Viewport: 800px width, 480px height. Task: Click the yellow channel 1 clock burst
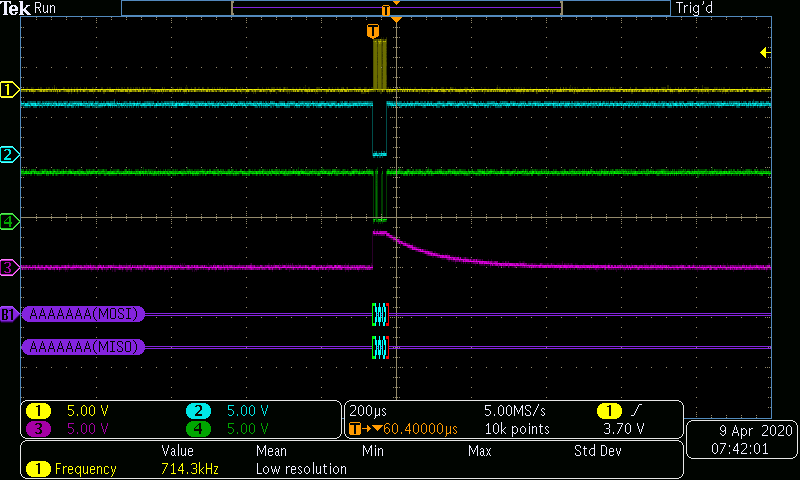[380, 64]
